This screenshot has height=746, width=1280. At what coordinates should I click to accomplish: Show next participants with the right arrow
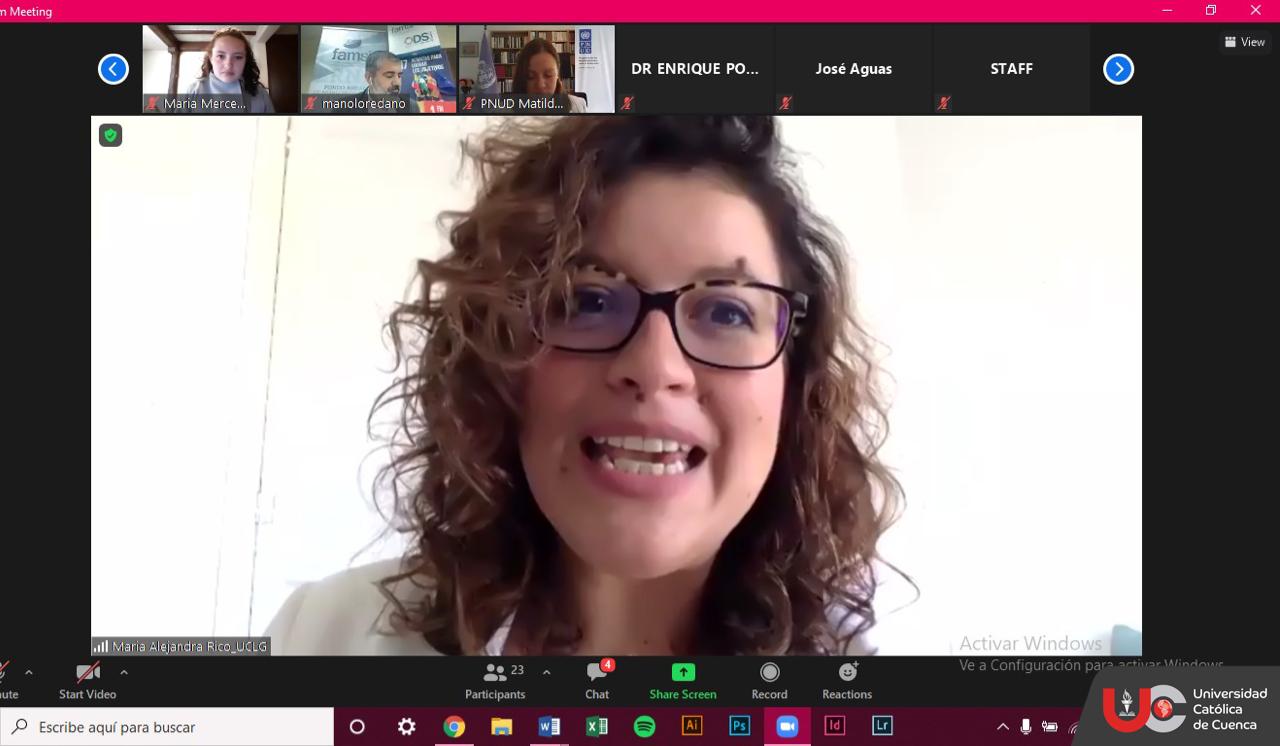[1118, 69]
